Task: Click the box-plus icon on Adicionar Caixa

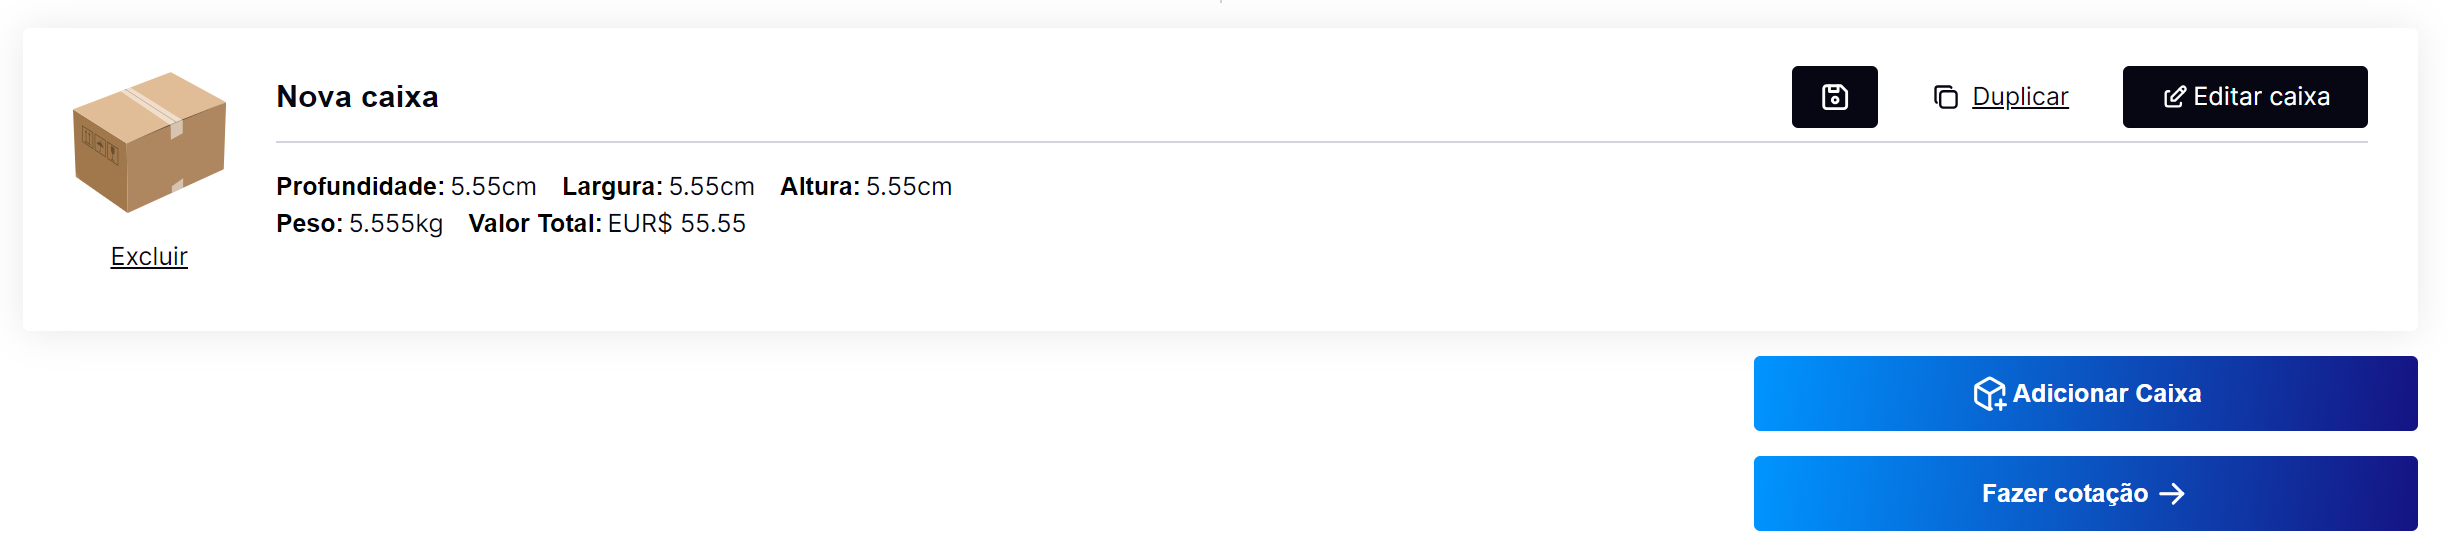Action: point(1989,394)
